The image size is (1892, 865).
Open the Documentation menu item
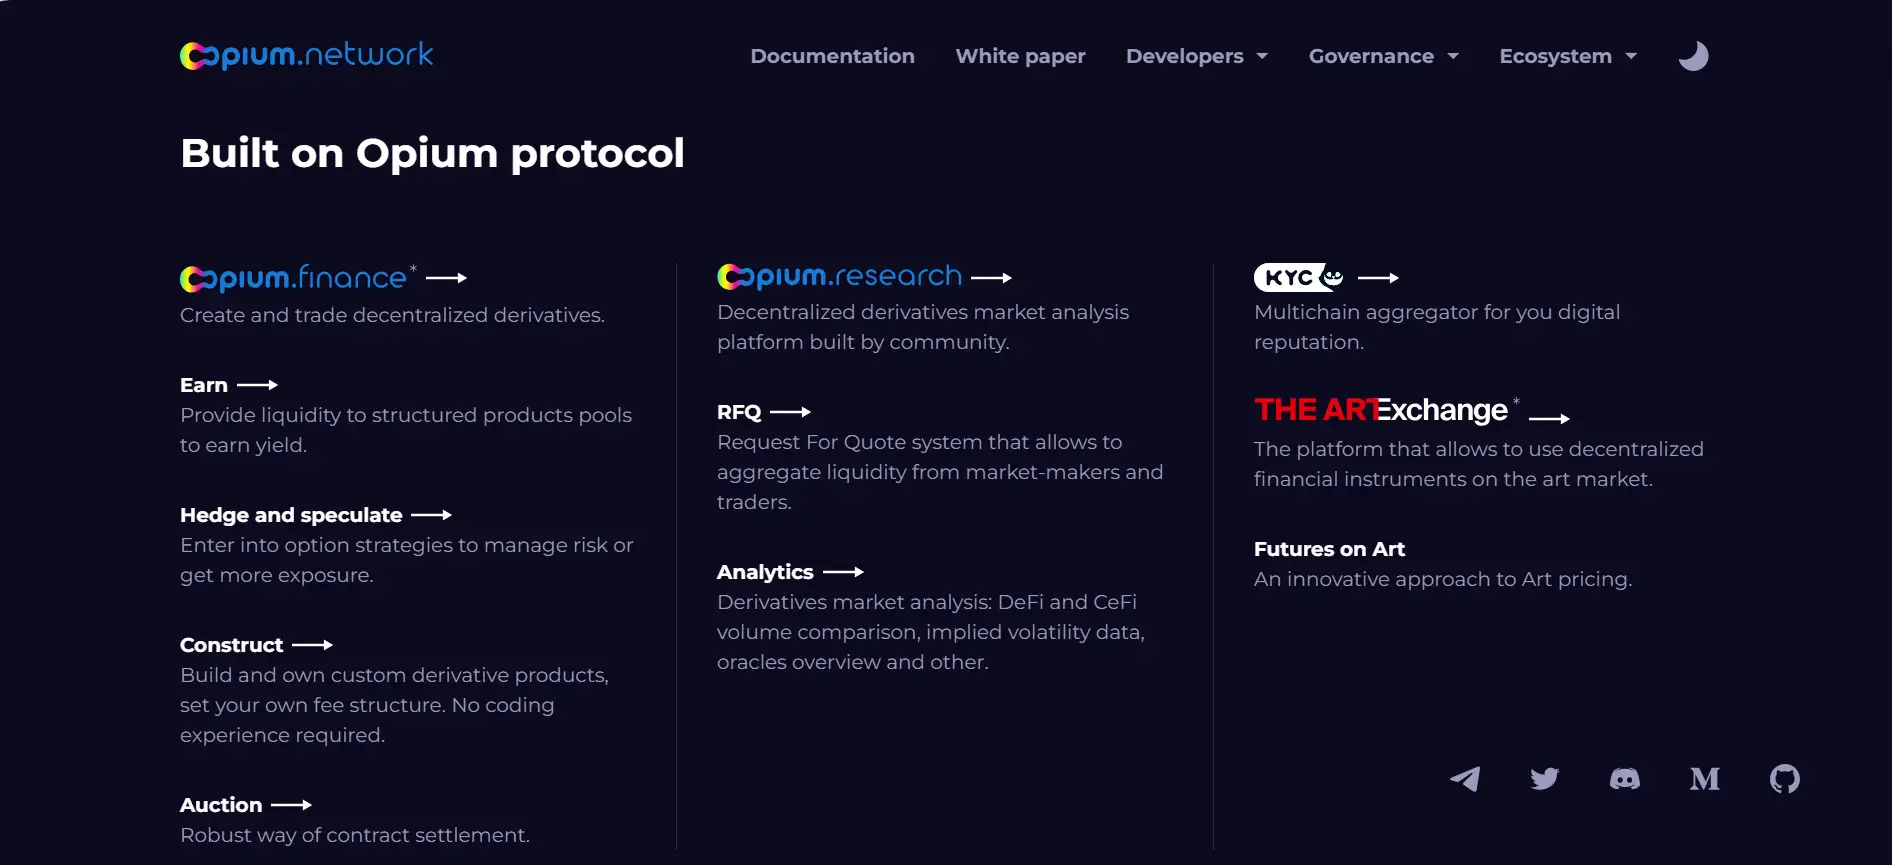[832, 56]
